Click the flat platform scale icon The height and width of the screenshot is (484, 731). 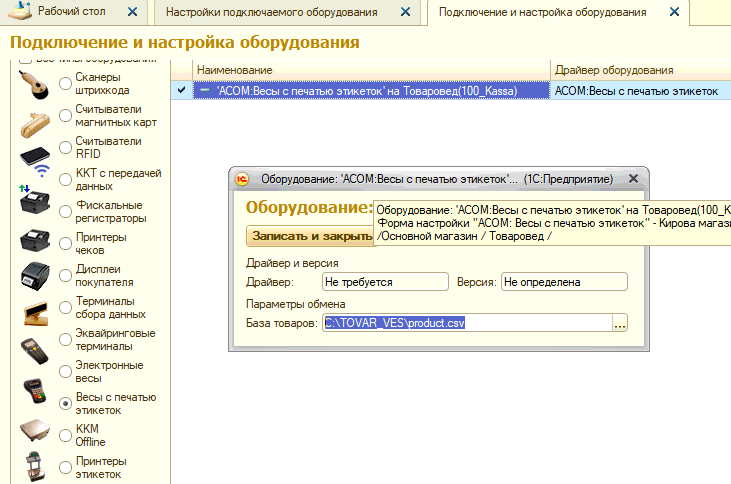coord(35,430)
